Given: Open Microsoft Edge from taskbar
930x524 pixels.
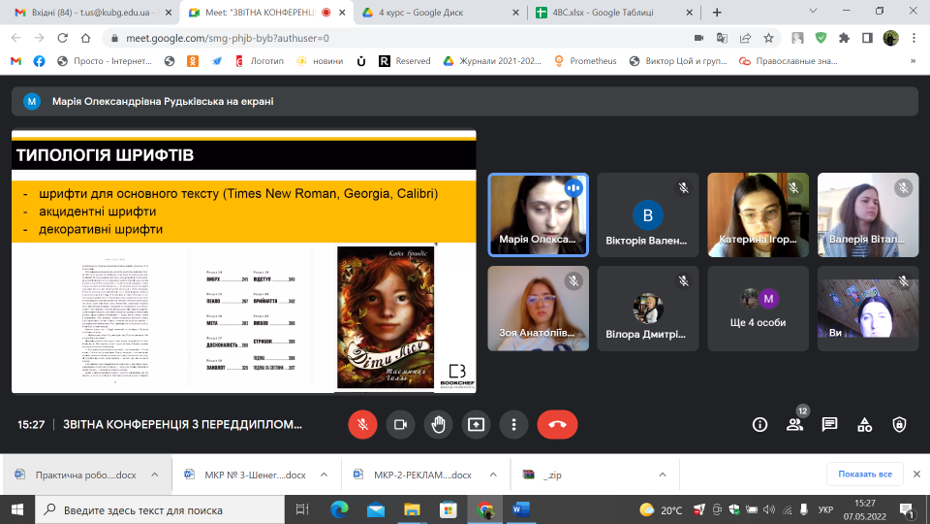Looking at the screenshot, I should click(339, 510).
